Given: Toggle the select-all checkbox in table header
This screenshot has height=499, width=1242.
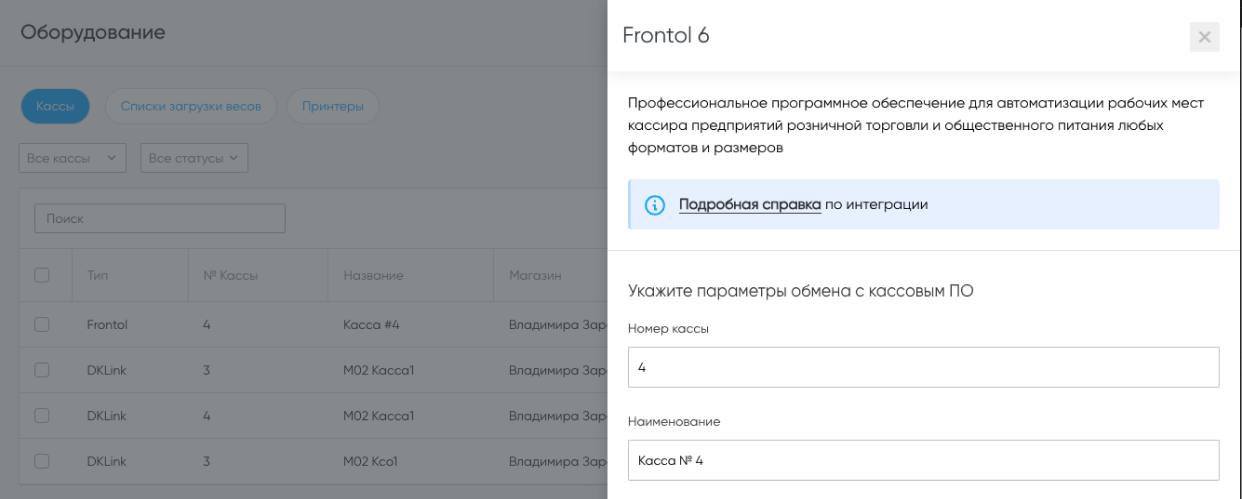Looking at the screenshot, I should tap(42, 275).
